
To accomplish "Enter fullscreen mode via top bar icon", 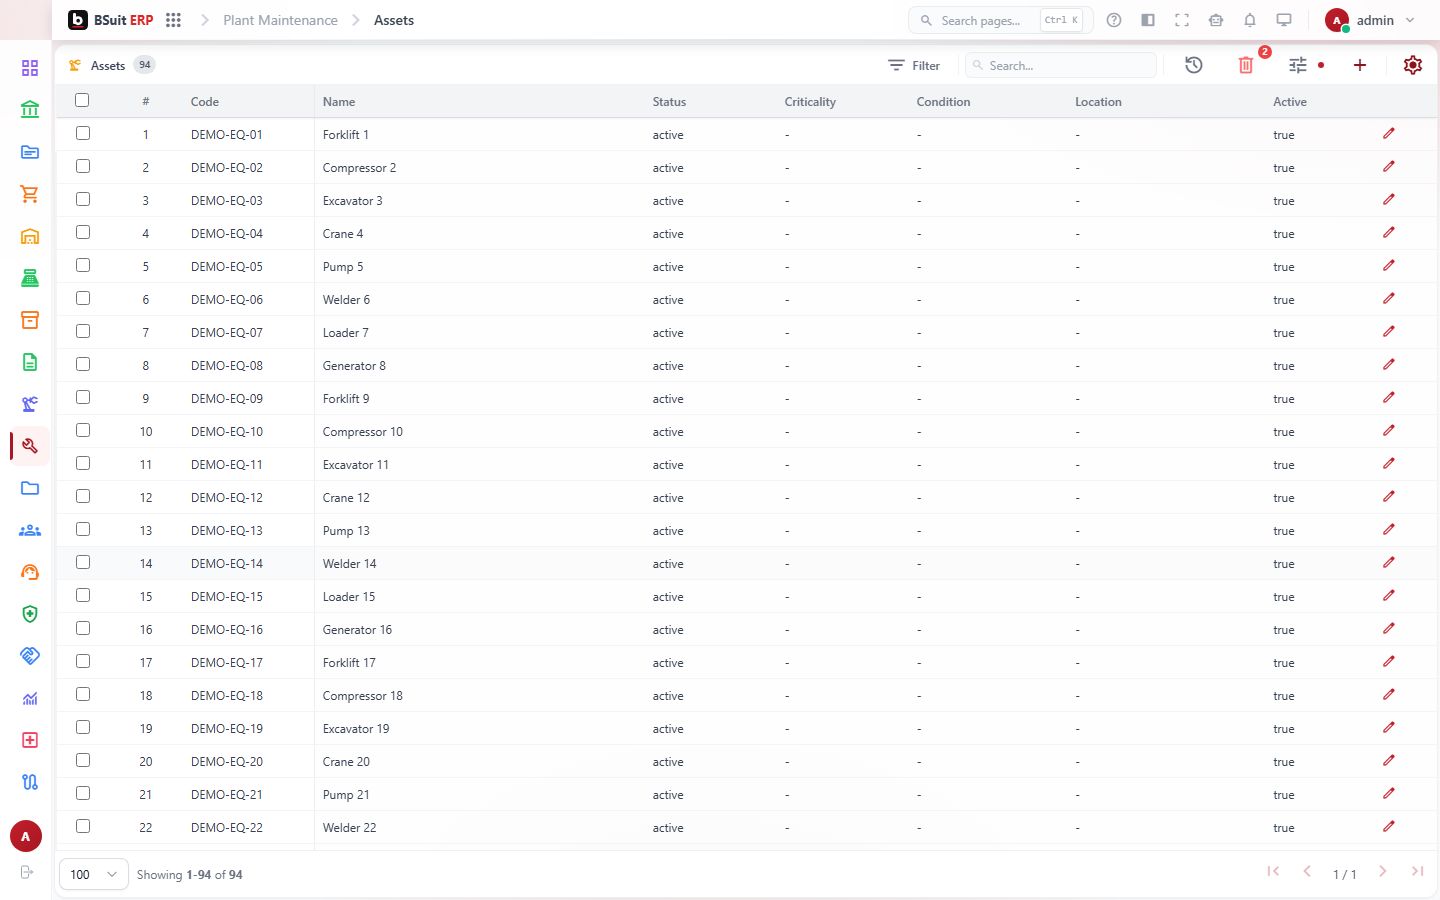I will (1182, 20).
